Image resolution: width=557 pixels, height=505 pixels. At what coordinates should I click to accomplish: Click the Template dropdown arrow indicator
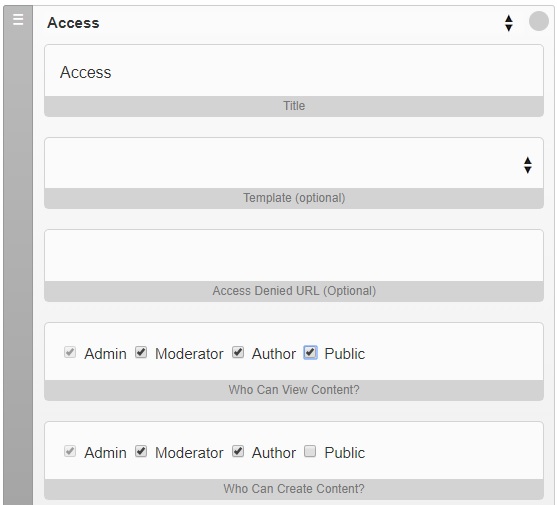click(528, 165)
